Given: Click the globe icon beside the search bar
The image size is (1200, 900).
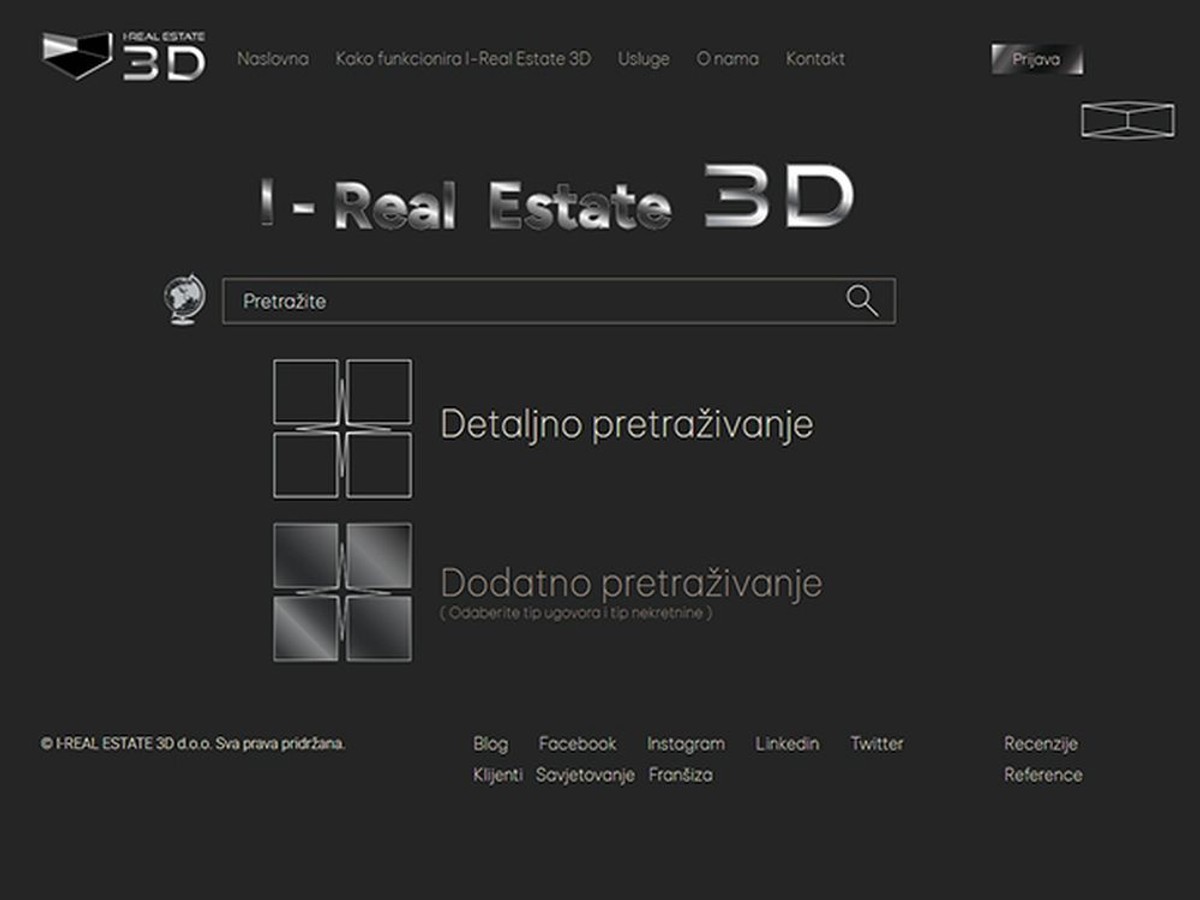Looking at the screenshot, I should [x=183, y=299].
